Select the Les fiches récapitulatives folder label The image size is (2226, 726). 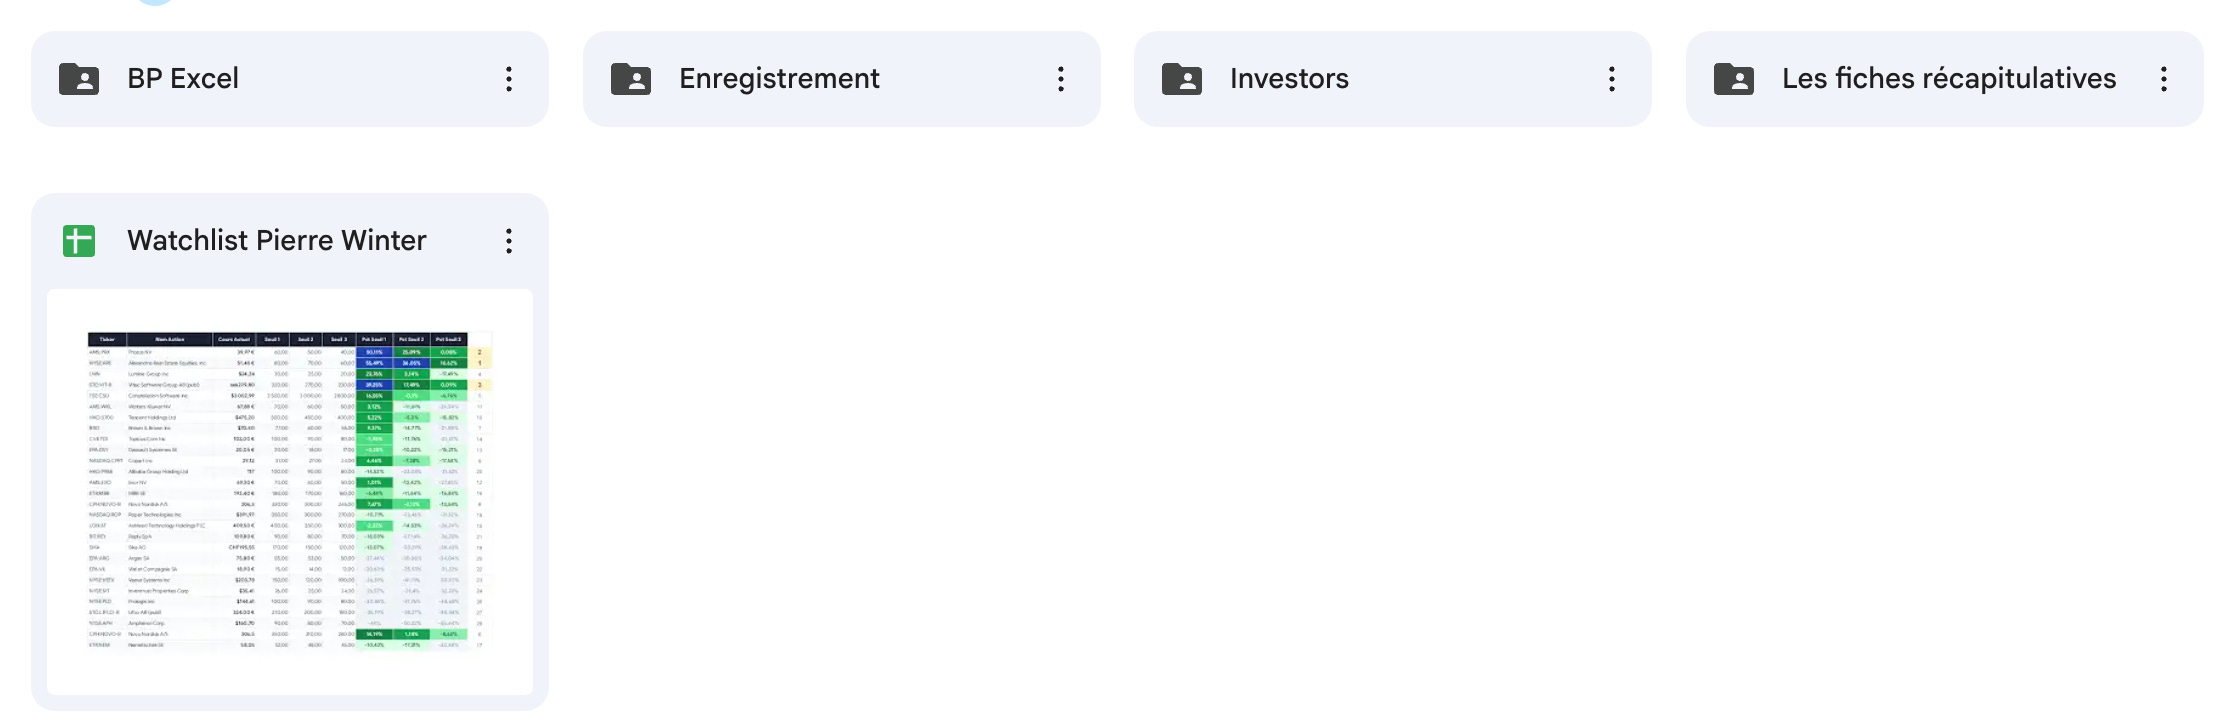[1949, 79]
